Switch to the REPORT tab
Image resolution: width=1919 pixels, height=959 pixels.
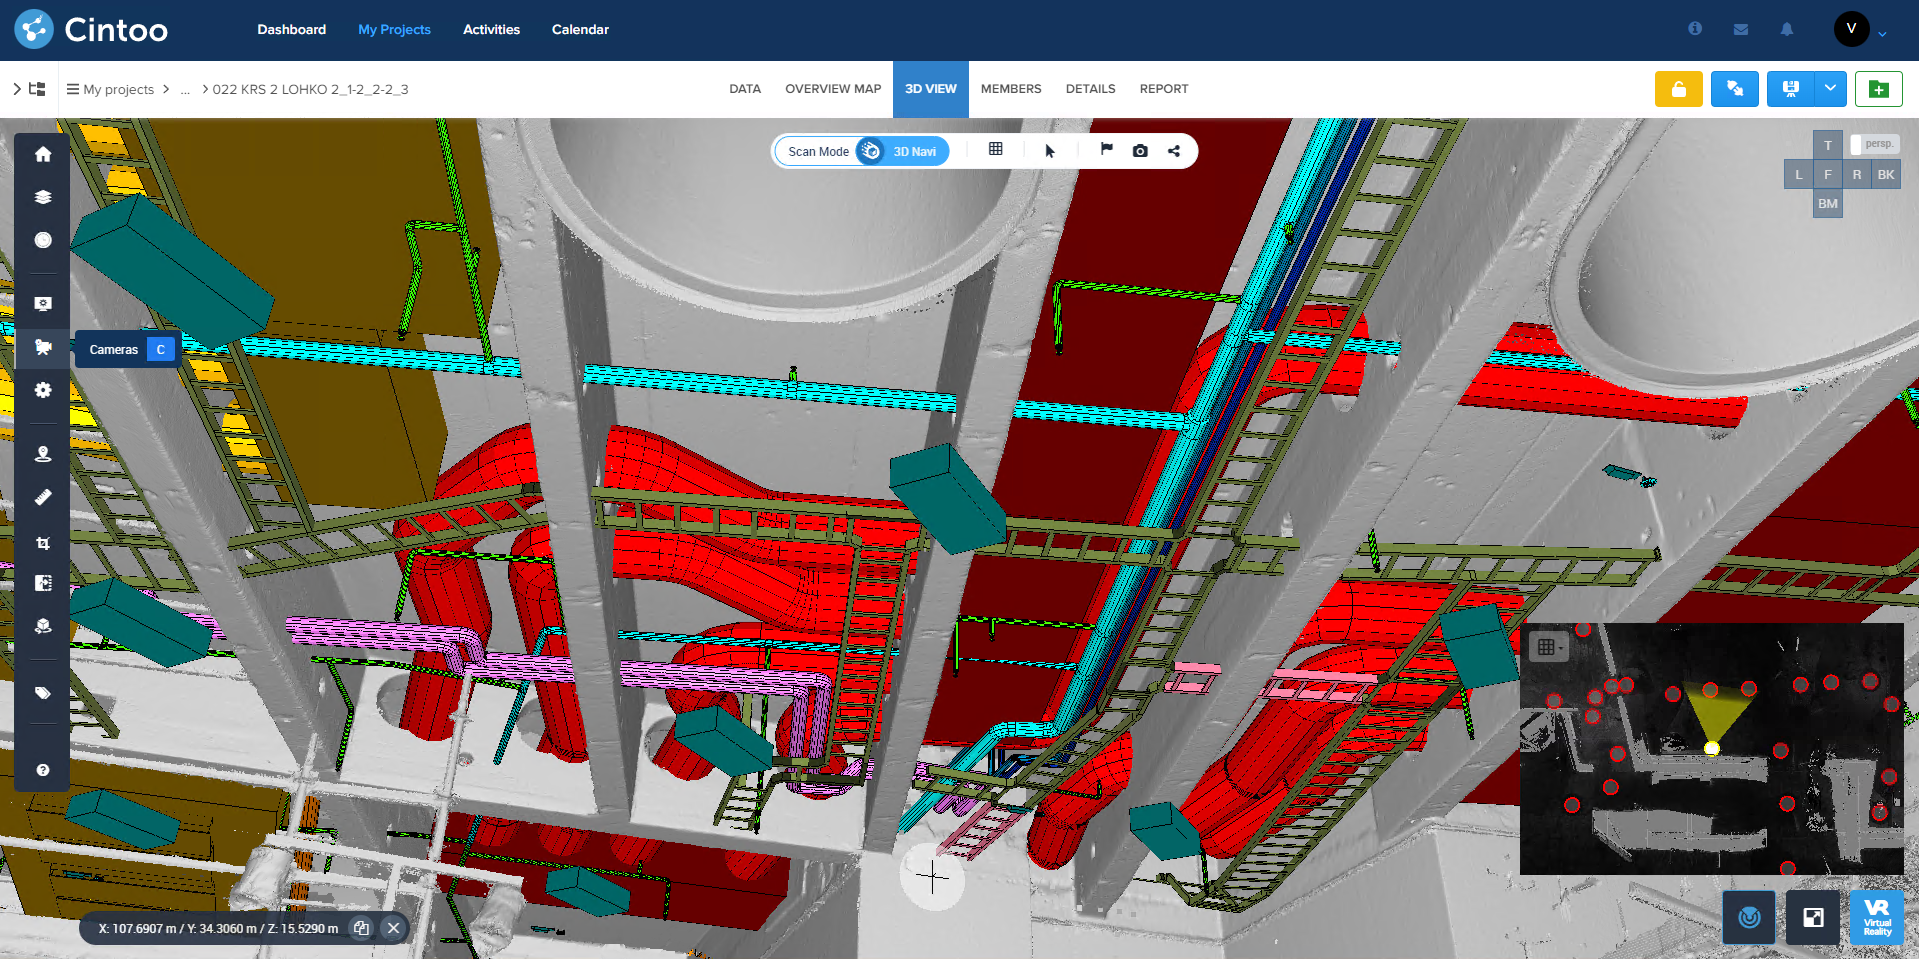point(1164,89)
